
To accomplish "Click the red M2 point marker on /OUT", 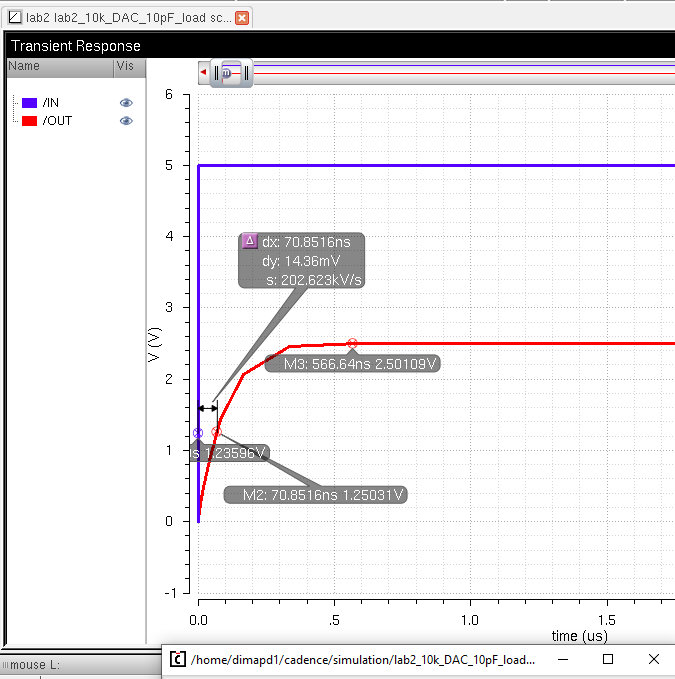I will (x=217, y=432).
